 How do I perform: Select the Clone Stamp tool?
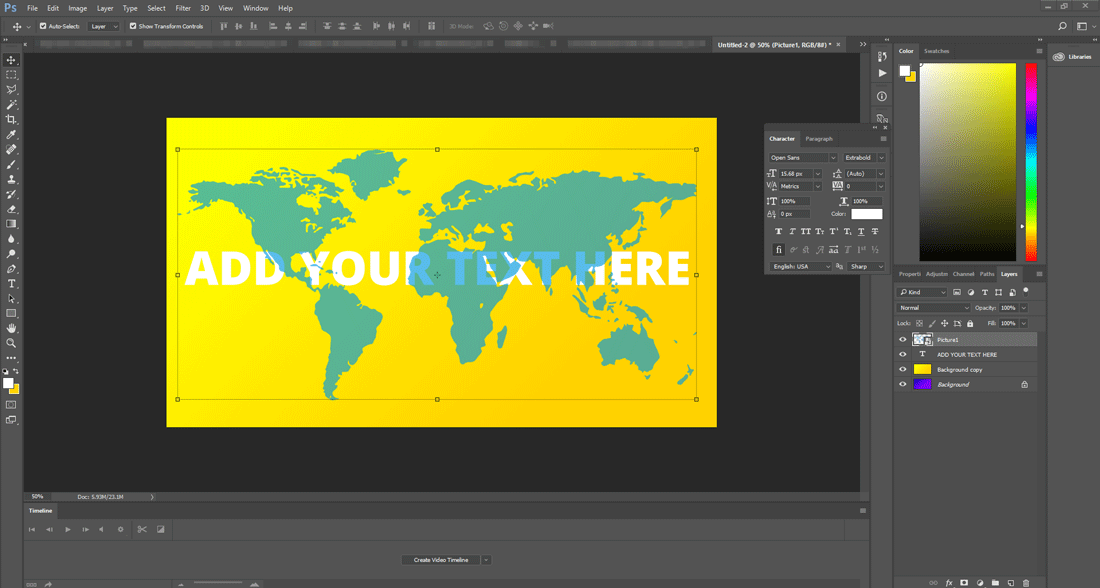[x=11, y=180]
